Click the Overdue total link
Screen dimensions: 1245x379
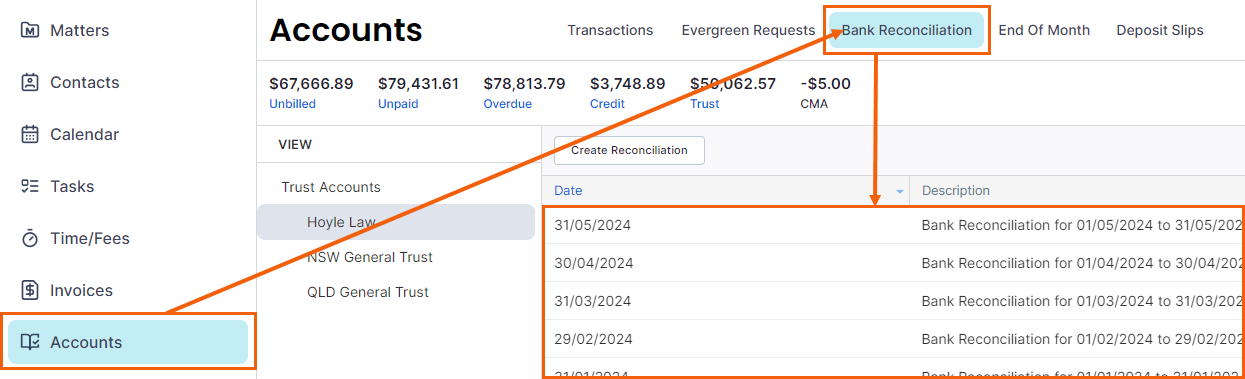508,104
